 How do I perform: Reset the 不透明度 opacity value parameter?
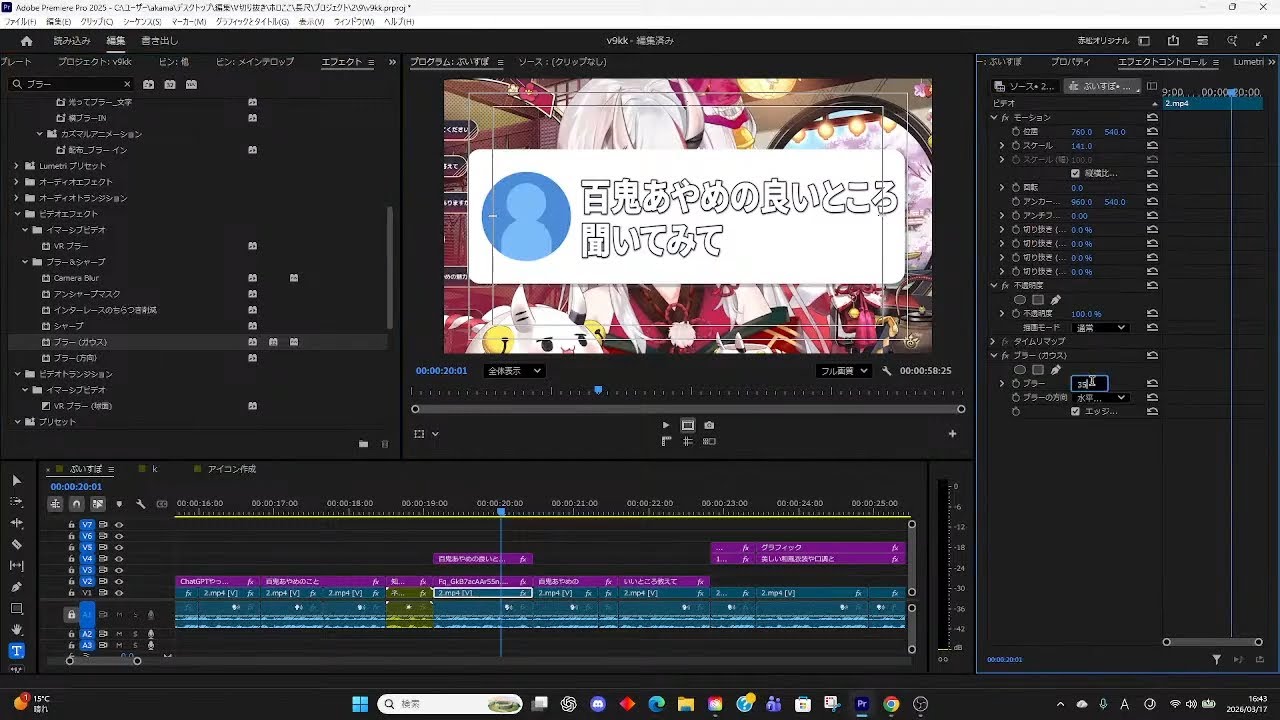1152,314
